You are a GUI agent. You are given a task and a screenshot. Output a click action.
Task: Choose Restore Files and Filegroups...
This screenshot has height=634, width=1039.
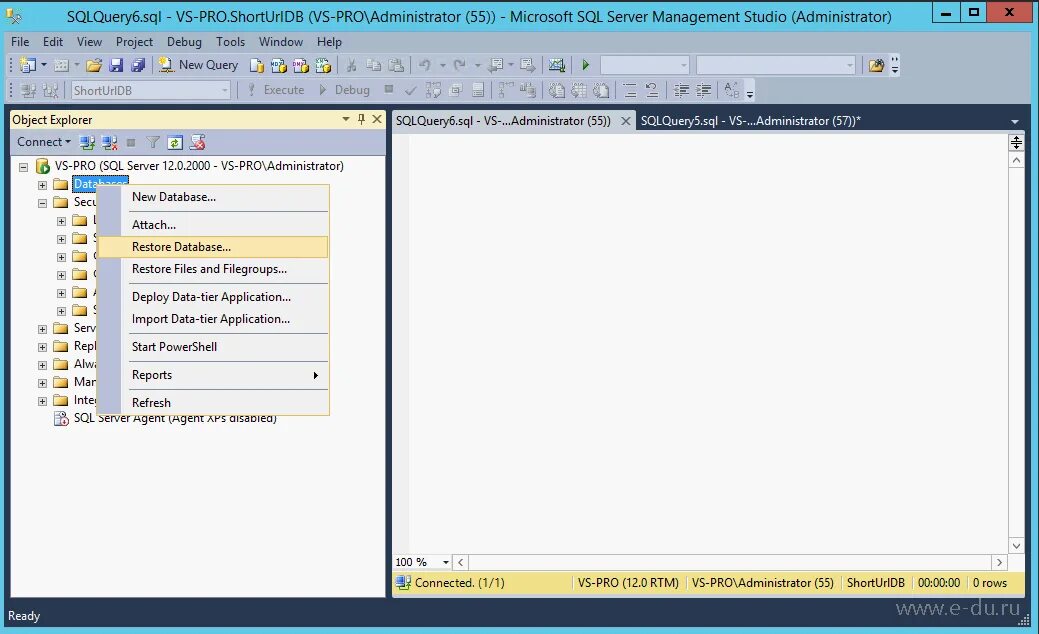(212, 269)
